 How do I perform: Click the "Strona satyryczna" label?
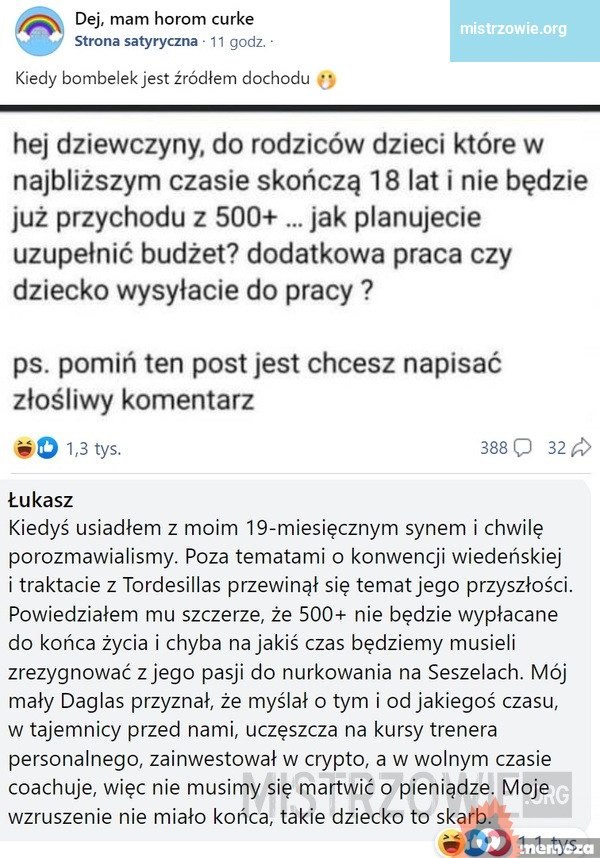pyautogui.click(x=136, y=41)
